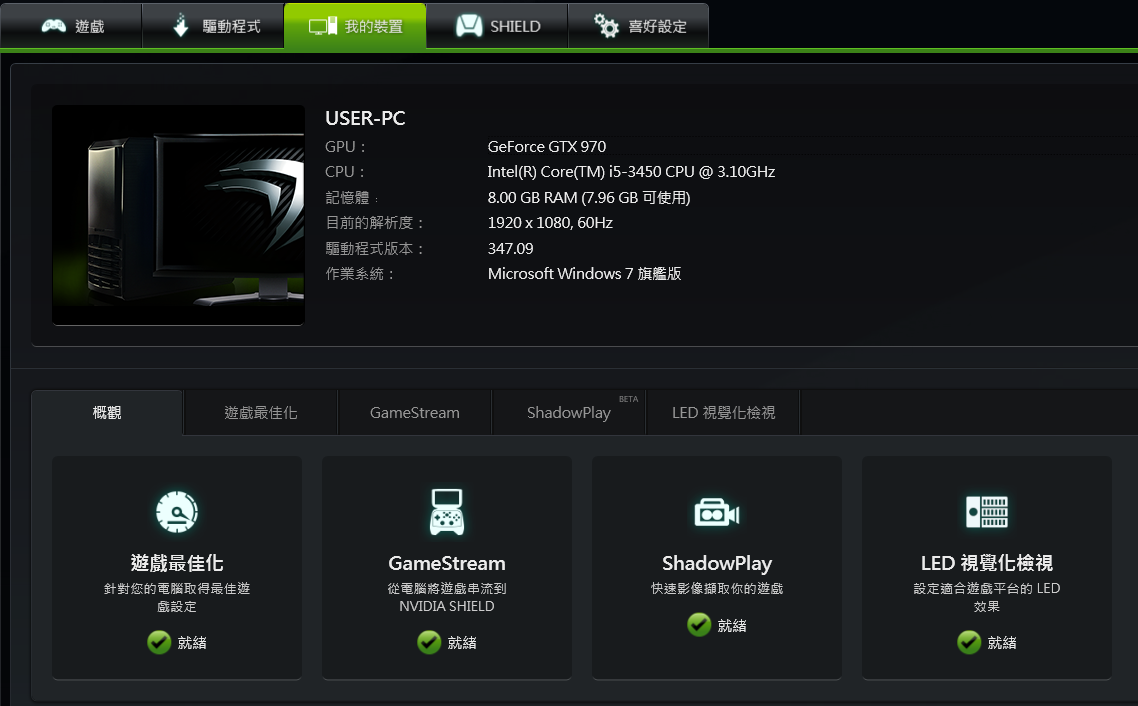Click 就緒 status text on 遊戲最佳化 card
1138x706 pixels.
[192, 643]
